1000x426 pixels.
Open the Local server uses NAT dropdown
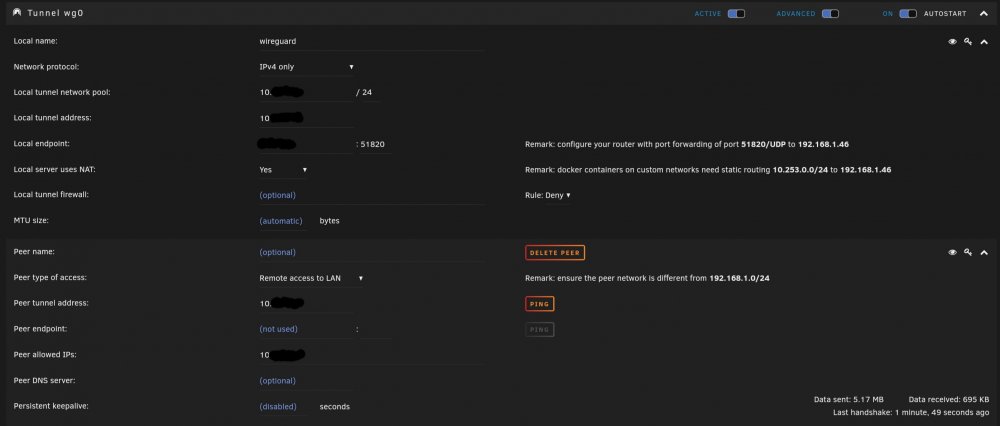point(283,170)
